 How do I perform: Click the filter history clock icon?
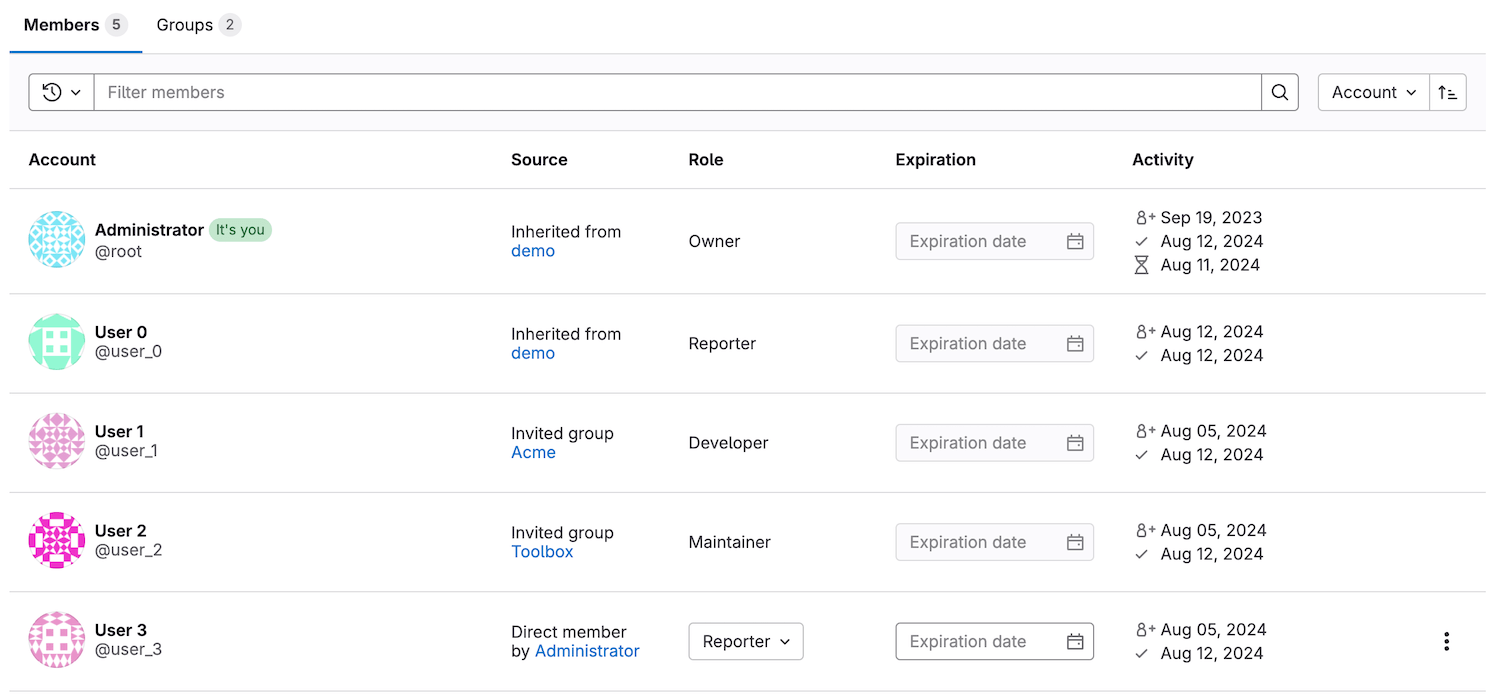(x=50, y=92)
